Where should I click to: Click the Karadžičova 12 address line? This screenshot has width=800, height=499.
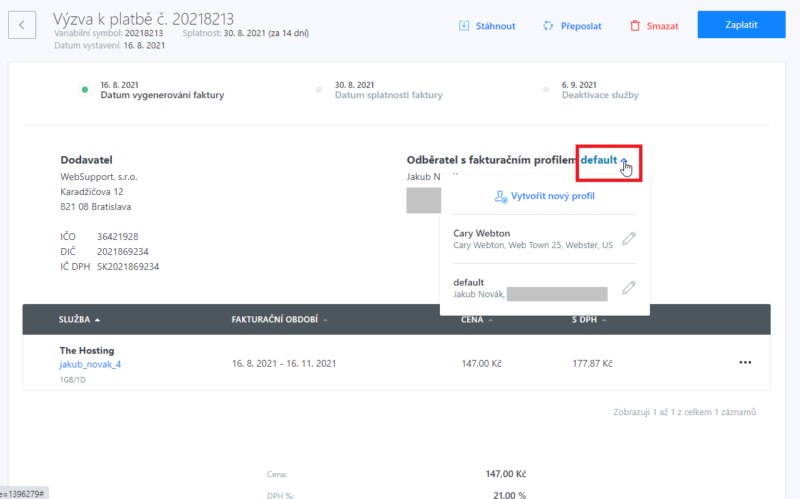click(92, 192)
